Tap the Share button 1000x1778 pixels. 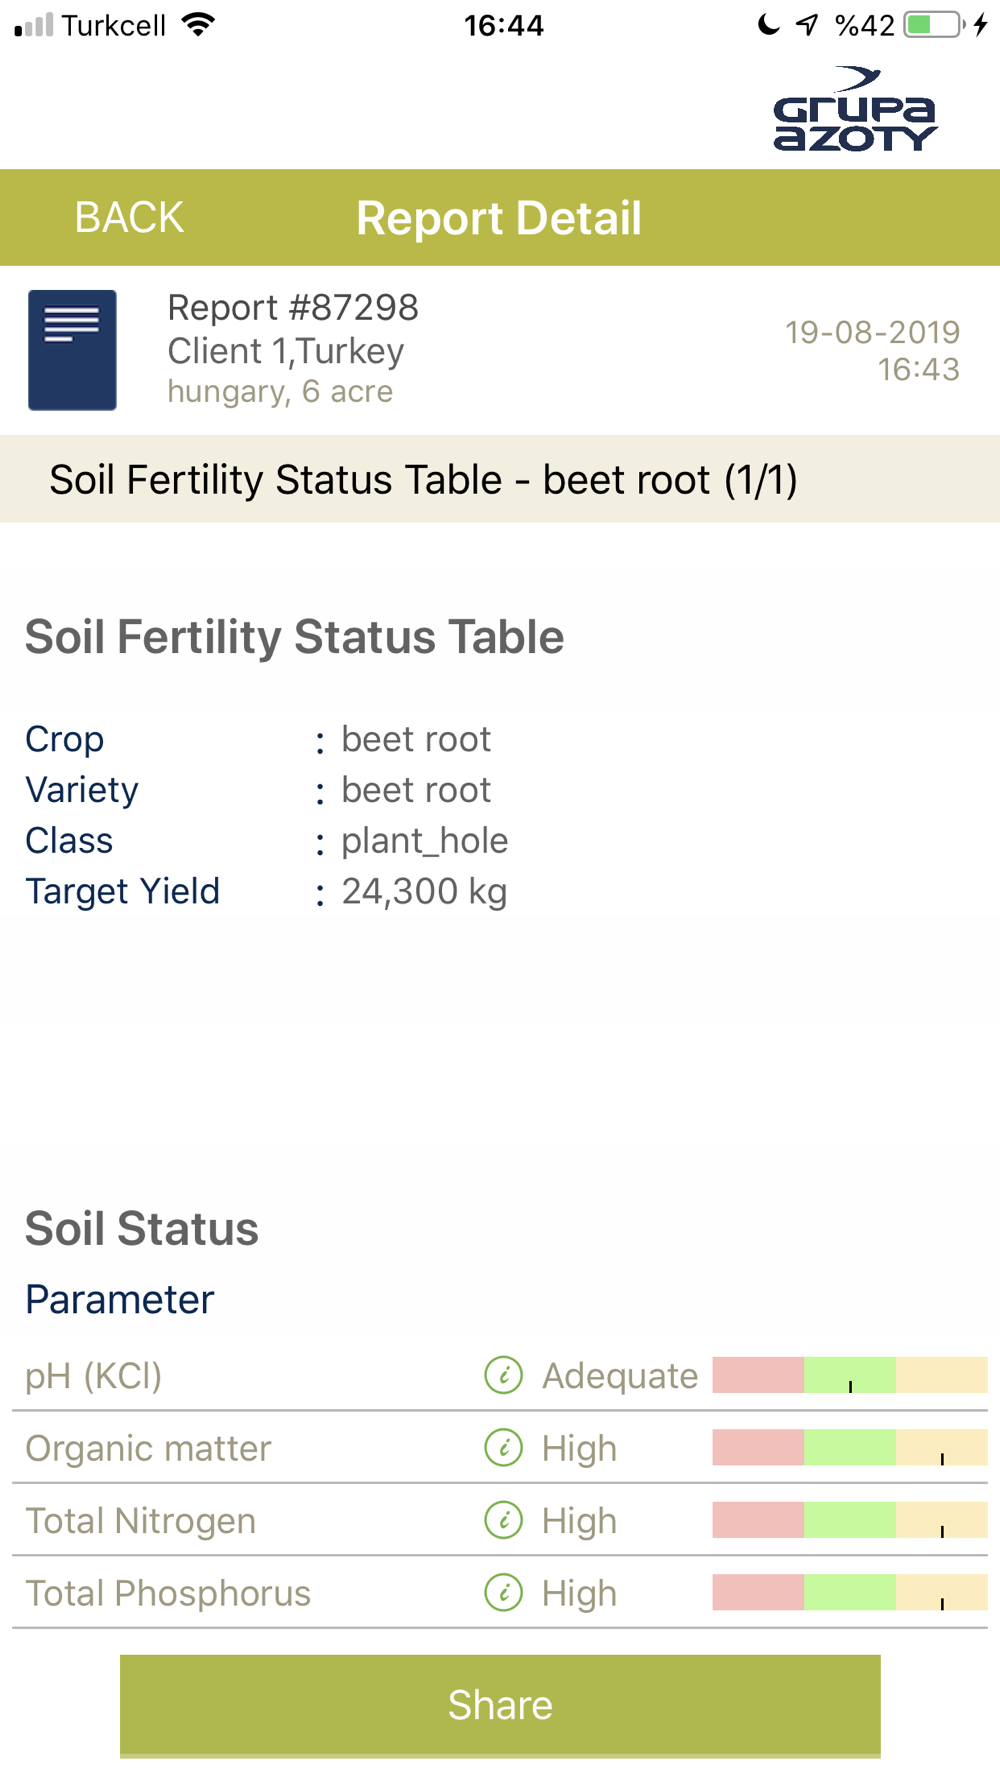500,1705
